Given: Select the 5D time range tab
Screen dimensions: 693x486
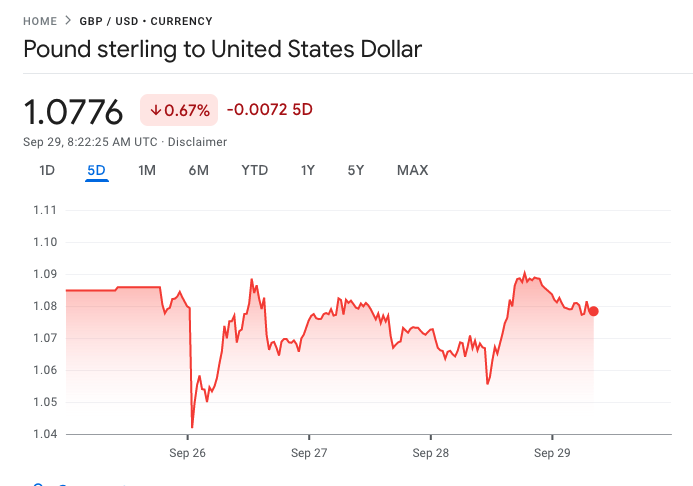Looking at the screenshot, I should click(x=96, y=170).
